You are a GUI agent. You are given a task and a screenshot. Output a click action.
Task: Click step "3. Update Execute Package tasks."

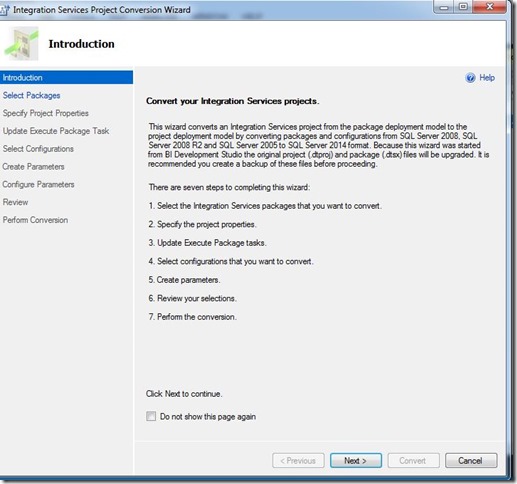point(207,243)
